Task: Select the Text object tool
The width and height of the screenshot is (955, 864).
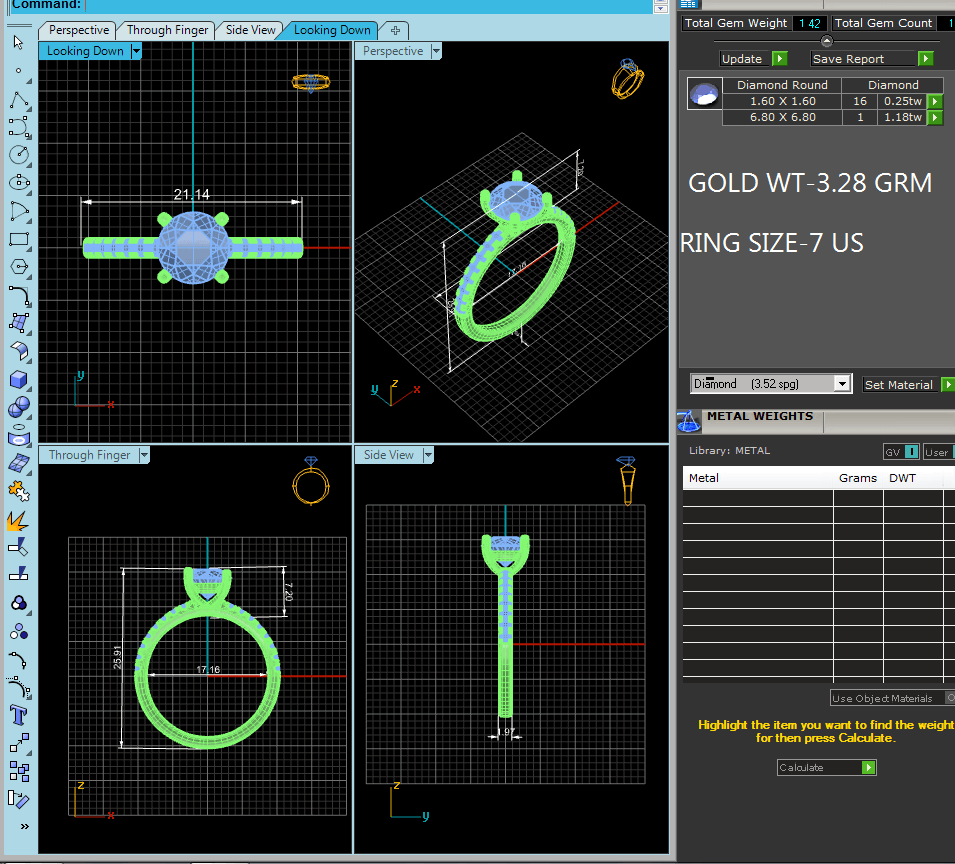Action: (x=18, y=714)
